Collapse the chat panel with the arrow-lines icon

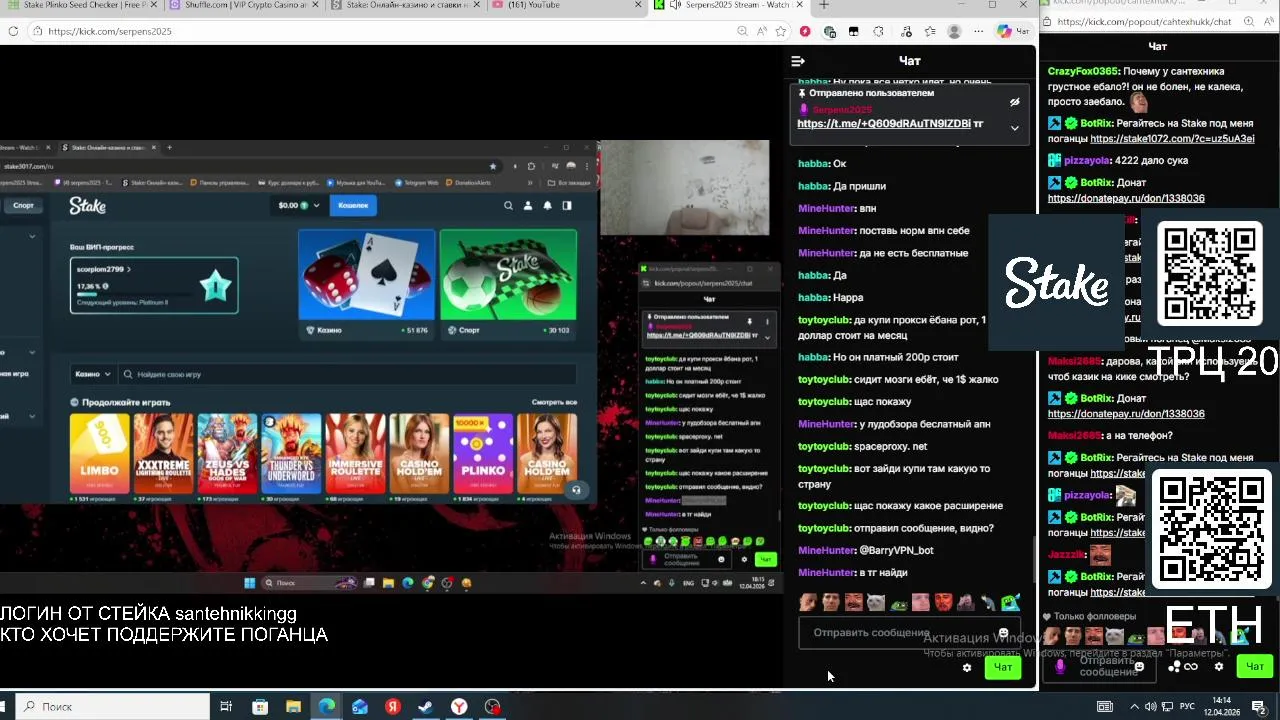pos(798,61)
